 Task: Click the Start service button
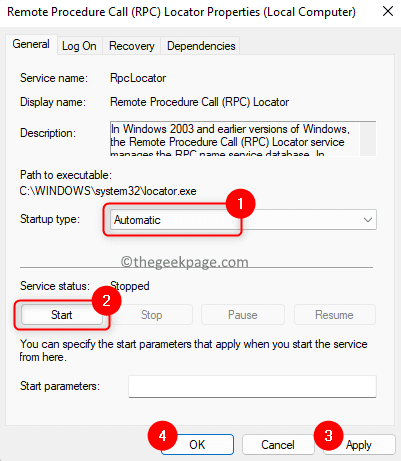[x=62, y=315]
